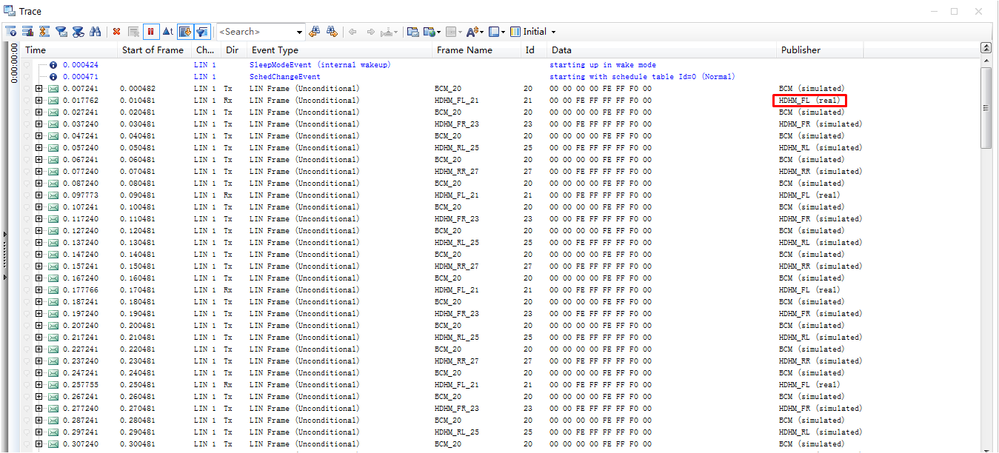Image resolution: width=999 pixels, height=453 pixels.
Task: Click the column configuration icon beside Initial
Action: pyautogui.click(x=515, y=31)
